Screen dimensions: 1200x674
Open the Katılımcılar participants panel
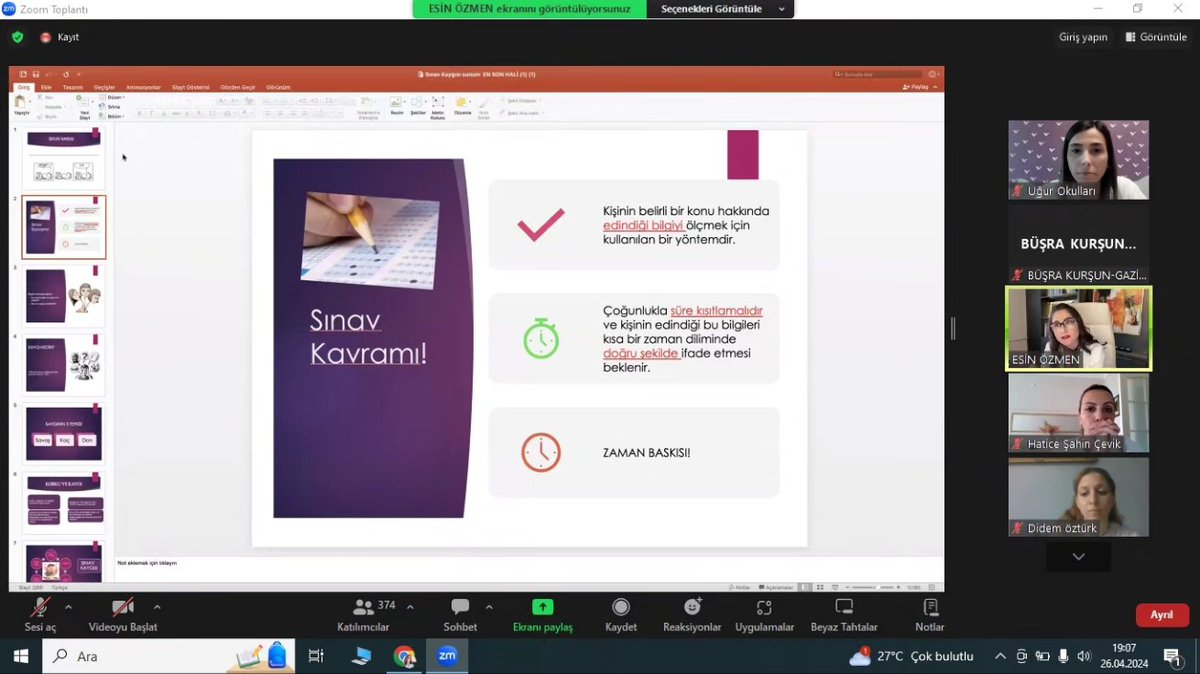[x=363, y=615]
